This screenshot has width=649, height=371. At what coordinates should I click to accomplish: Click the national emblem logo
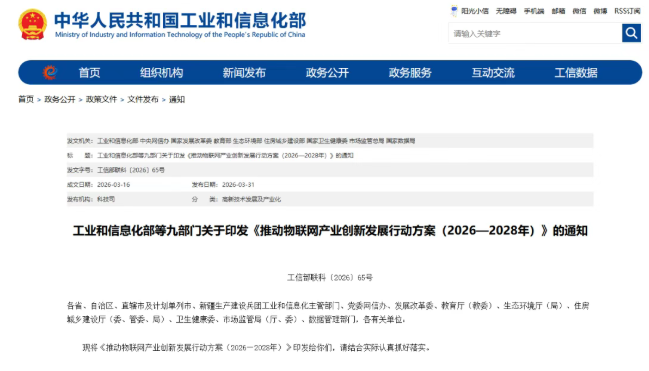pyautogui.click(x=32, y=24)
